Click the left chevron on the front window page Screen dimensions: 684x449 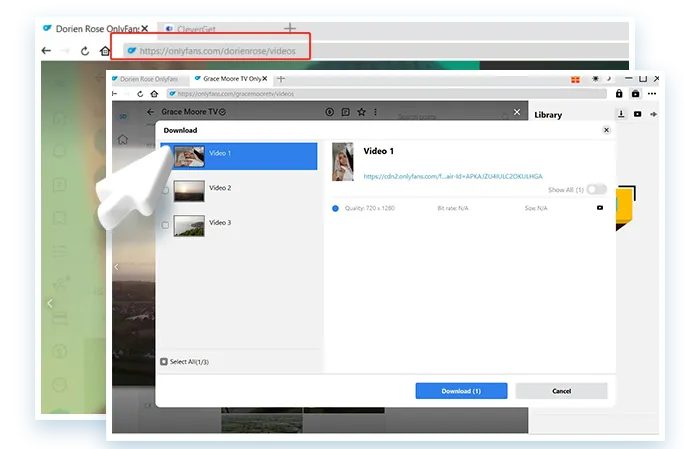pos(116,267)
